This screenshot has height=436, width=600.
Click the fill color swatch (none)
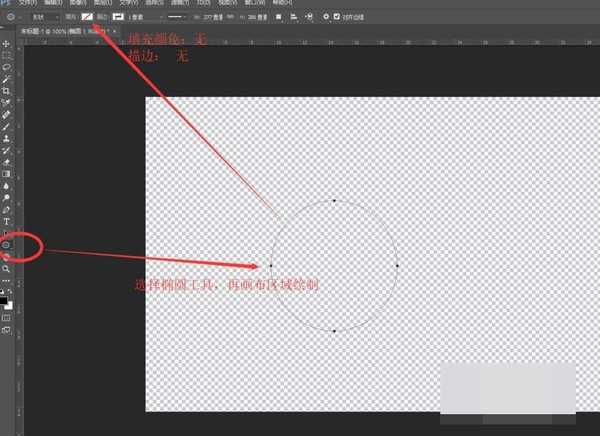88,17
